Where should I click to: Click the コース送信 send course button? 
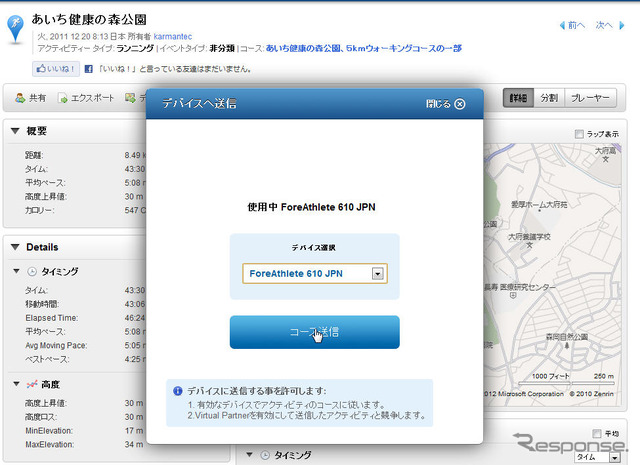coord(315,332)
